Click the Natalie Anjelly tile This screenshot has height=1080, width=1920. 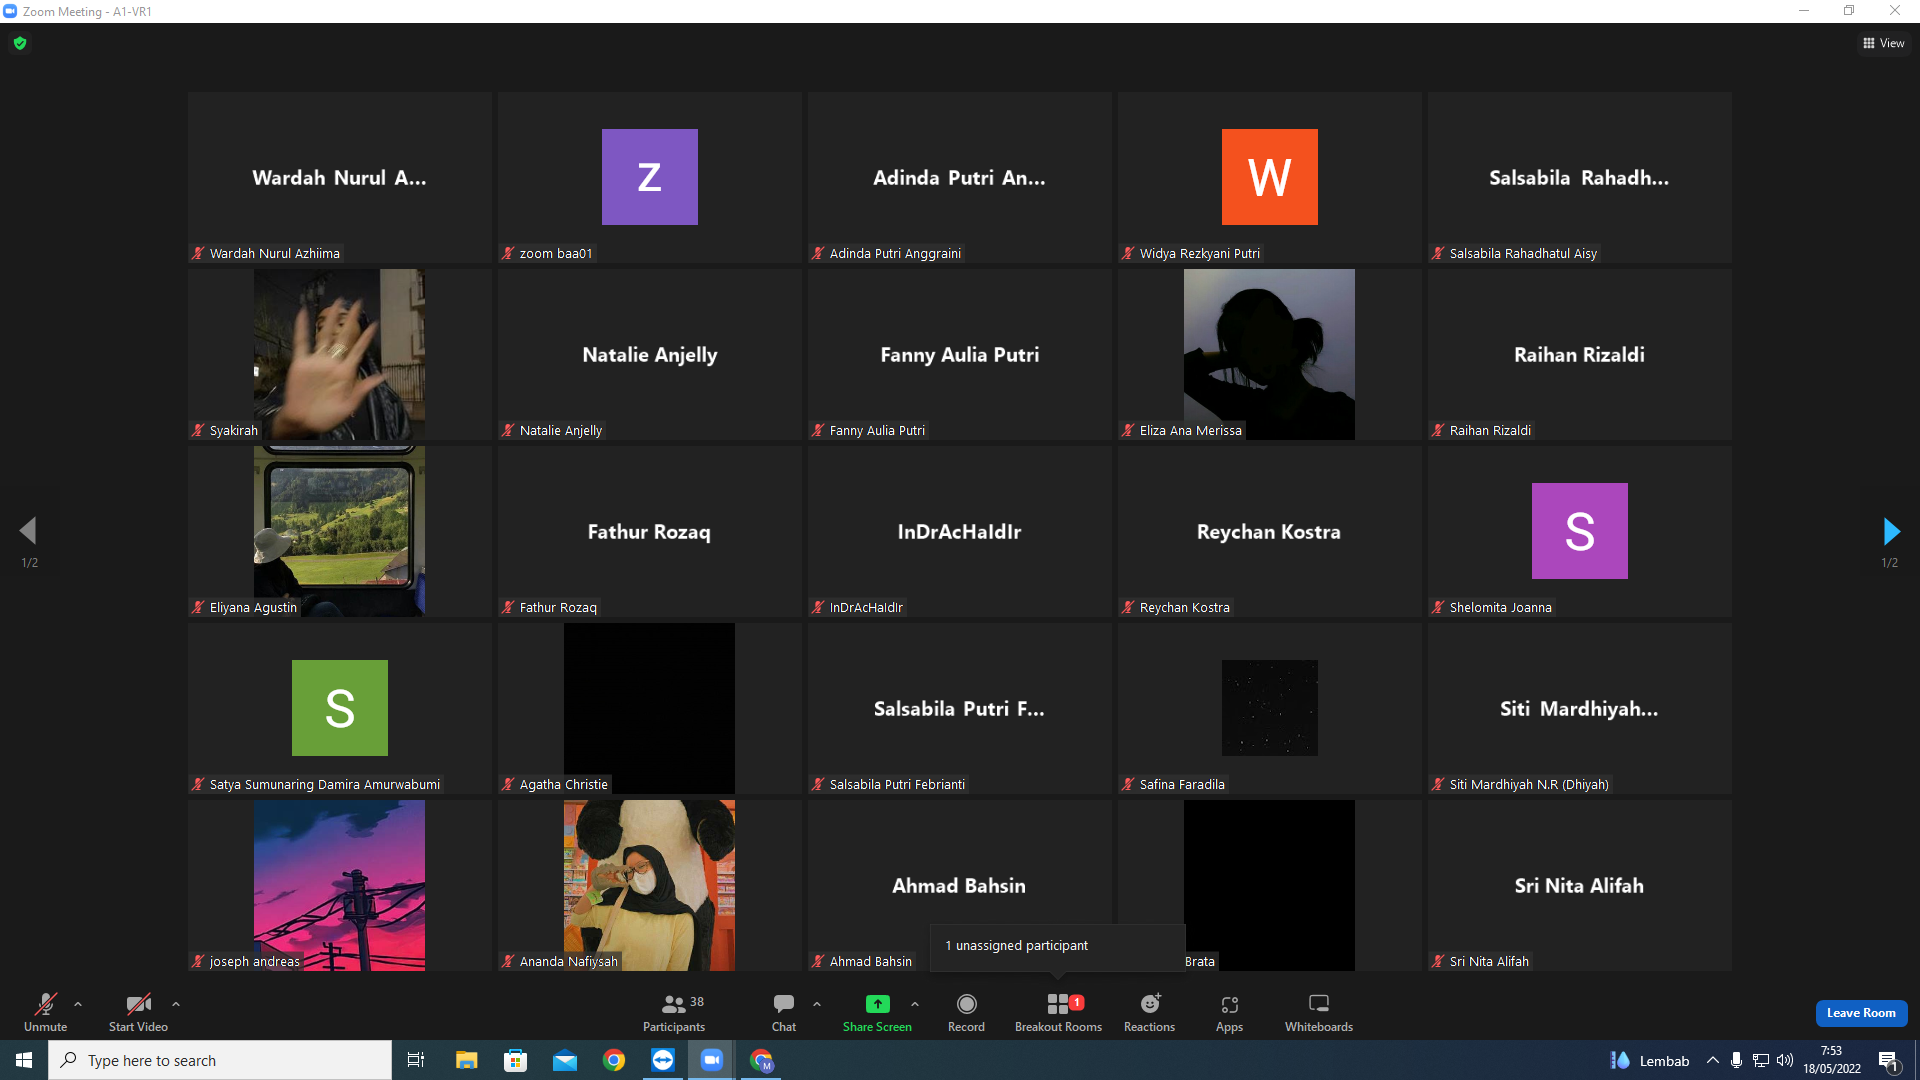point(649,354)
